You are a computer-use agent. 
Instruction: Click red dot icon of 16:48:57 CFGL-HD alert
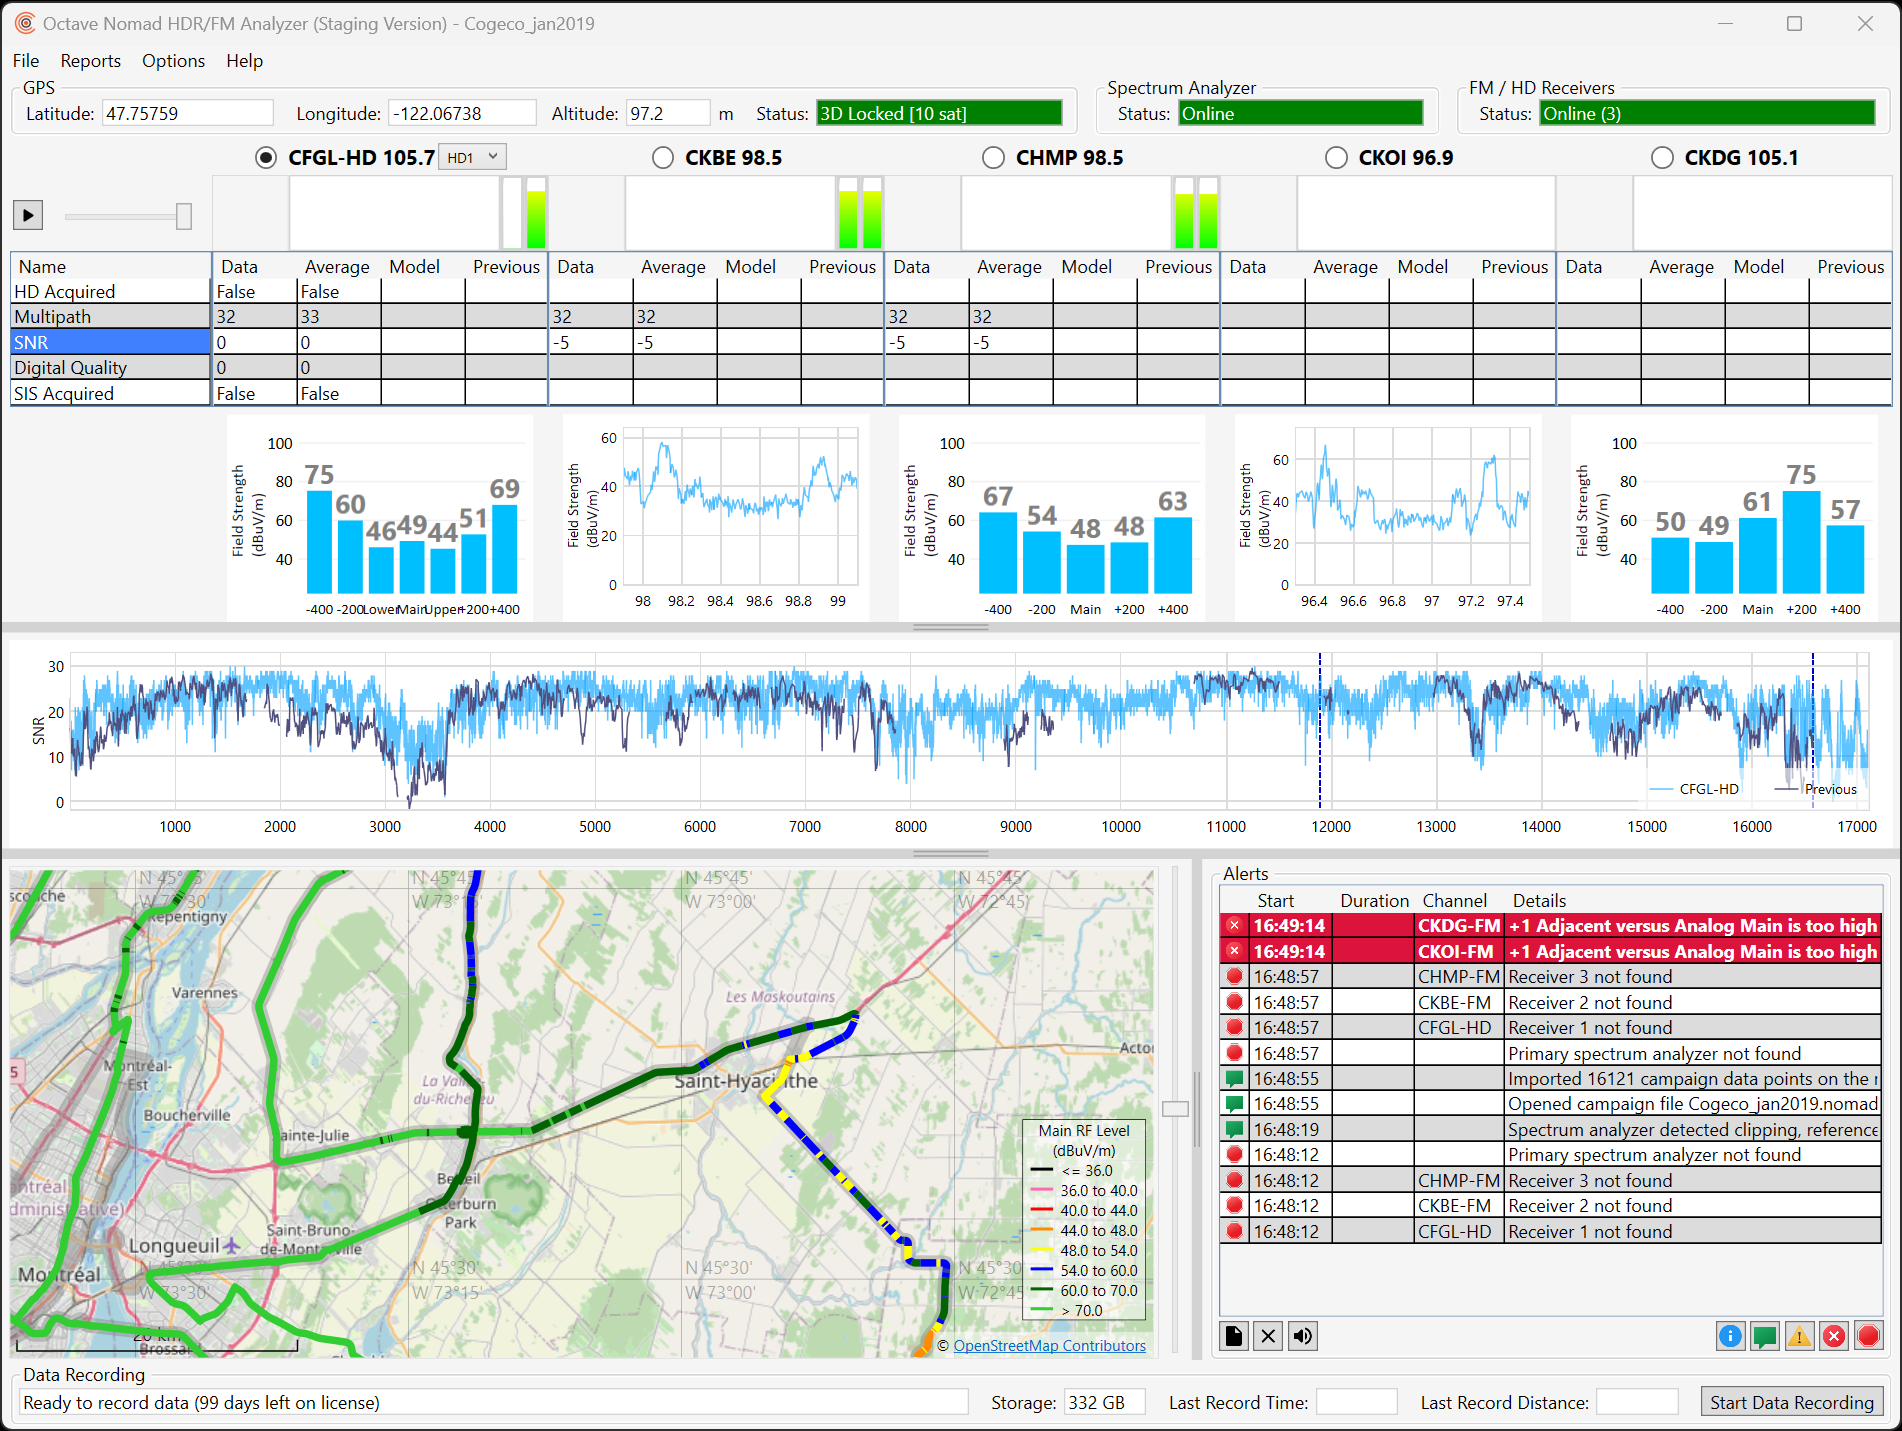[x=1234, y=1027]
